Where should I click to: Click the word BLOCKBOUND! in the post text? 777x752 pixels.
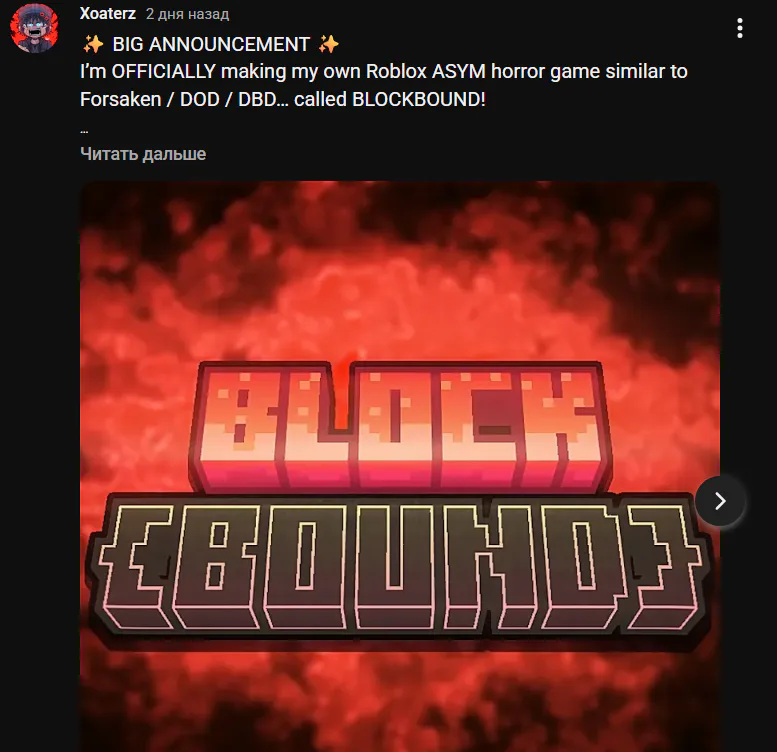pyautogui.click(x=419, y=100)
